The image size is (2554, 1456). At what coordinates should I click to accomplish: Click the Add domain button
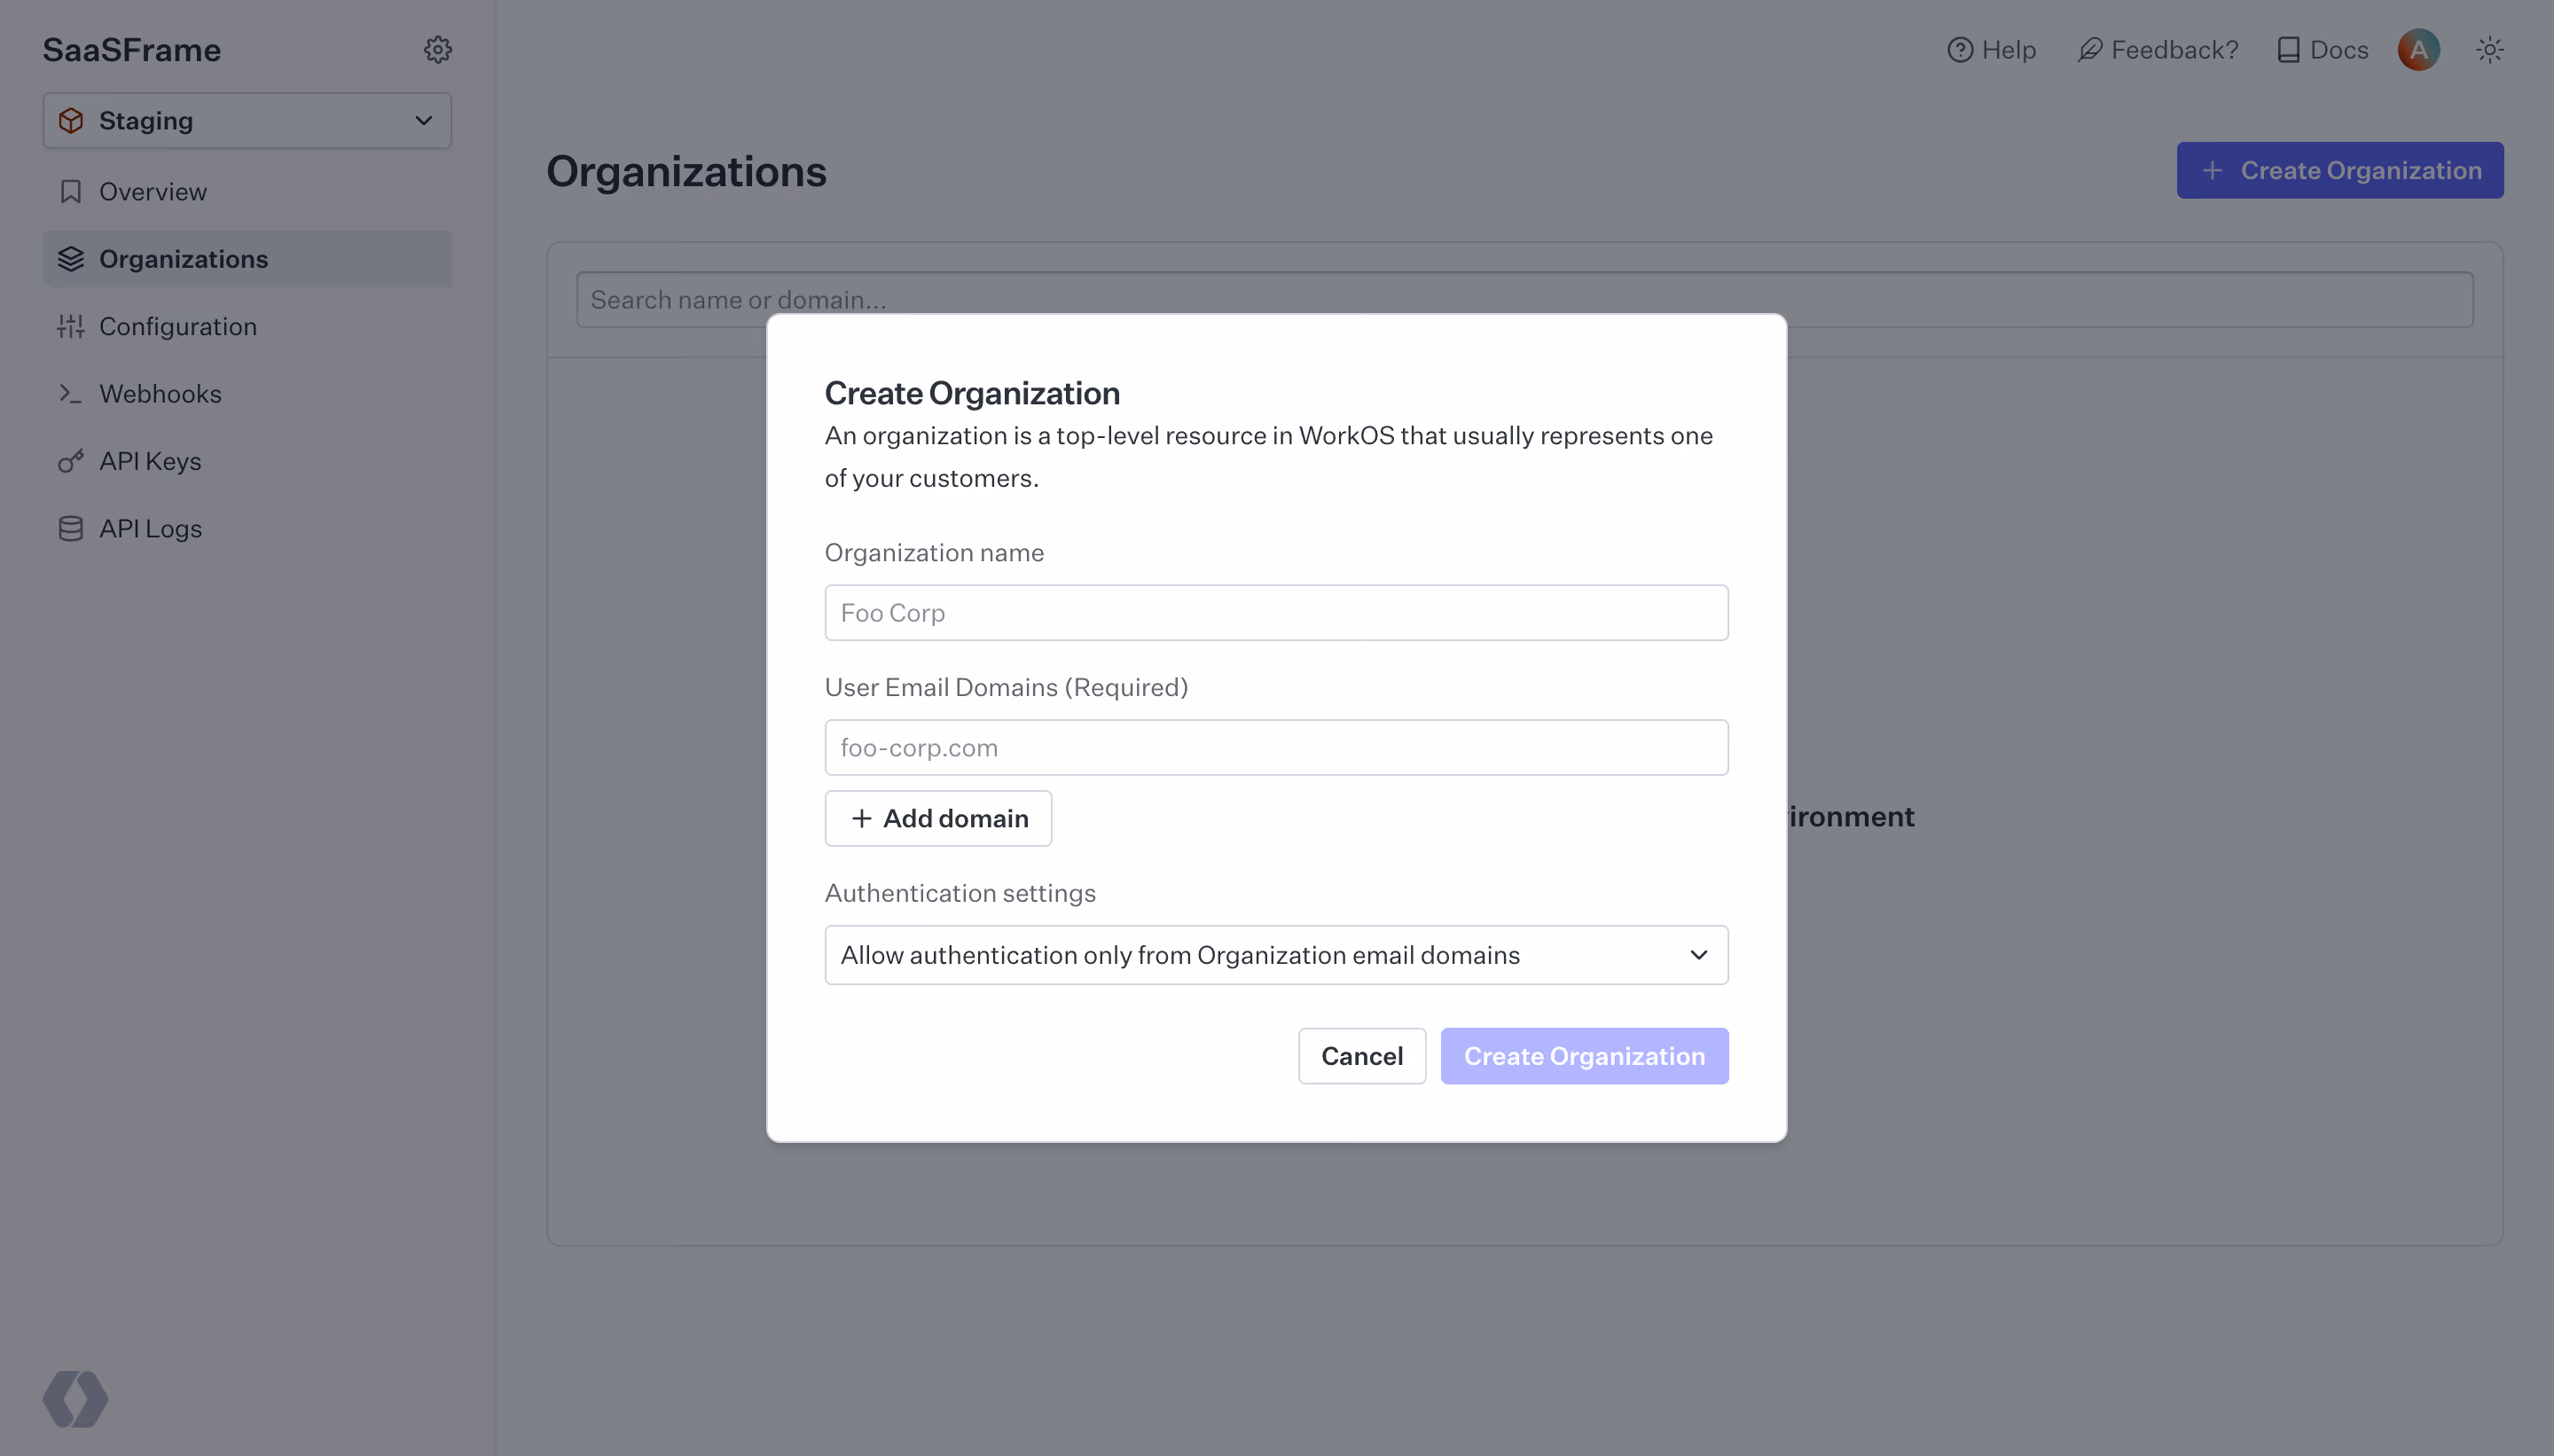(x=938, y=819)
